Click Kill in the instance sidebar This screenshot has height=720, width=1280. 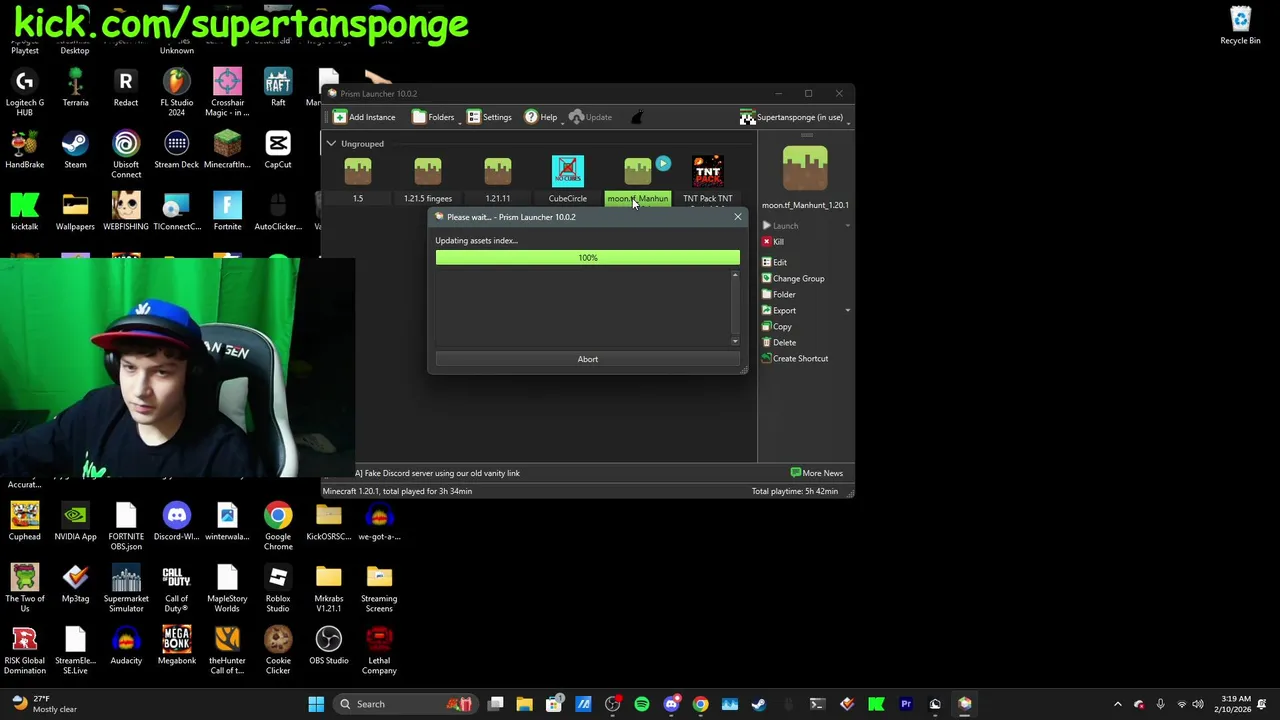click(x=773, y=242)
